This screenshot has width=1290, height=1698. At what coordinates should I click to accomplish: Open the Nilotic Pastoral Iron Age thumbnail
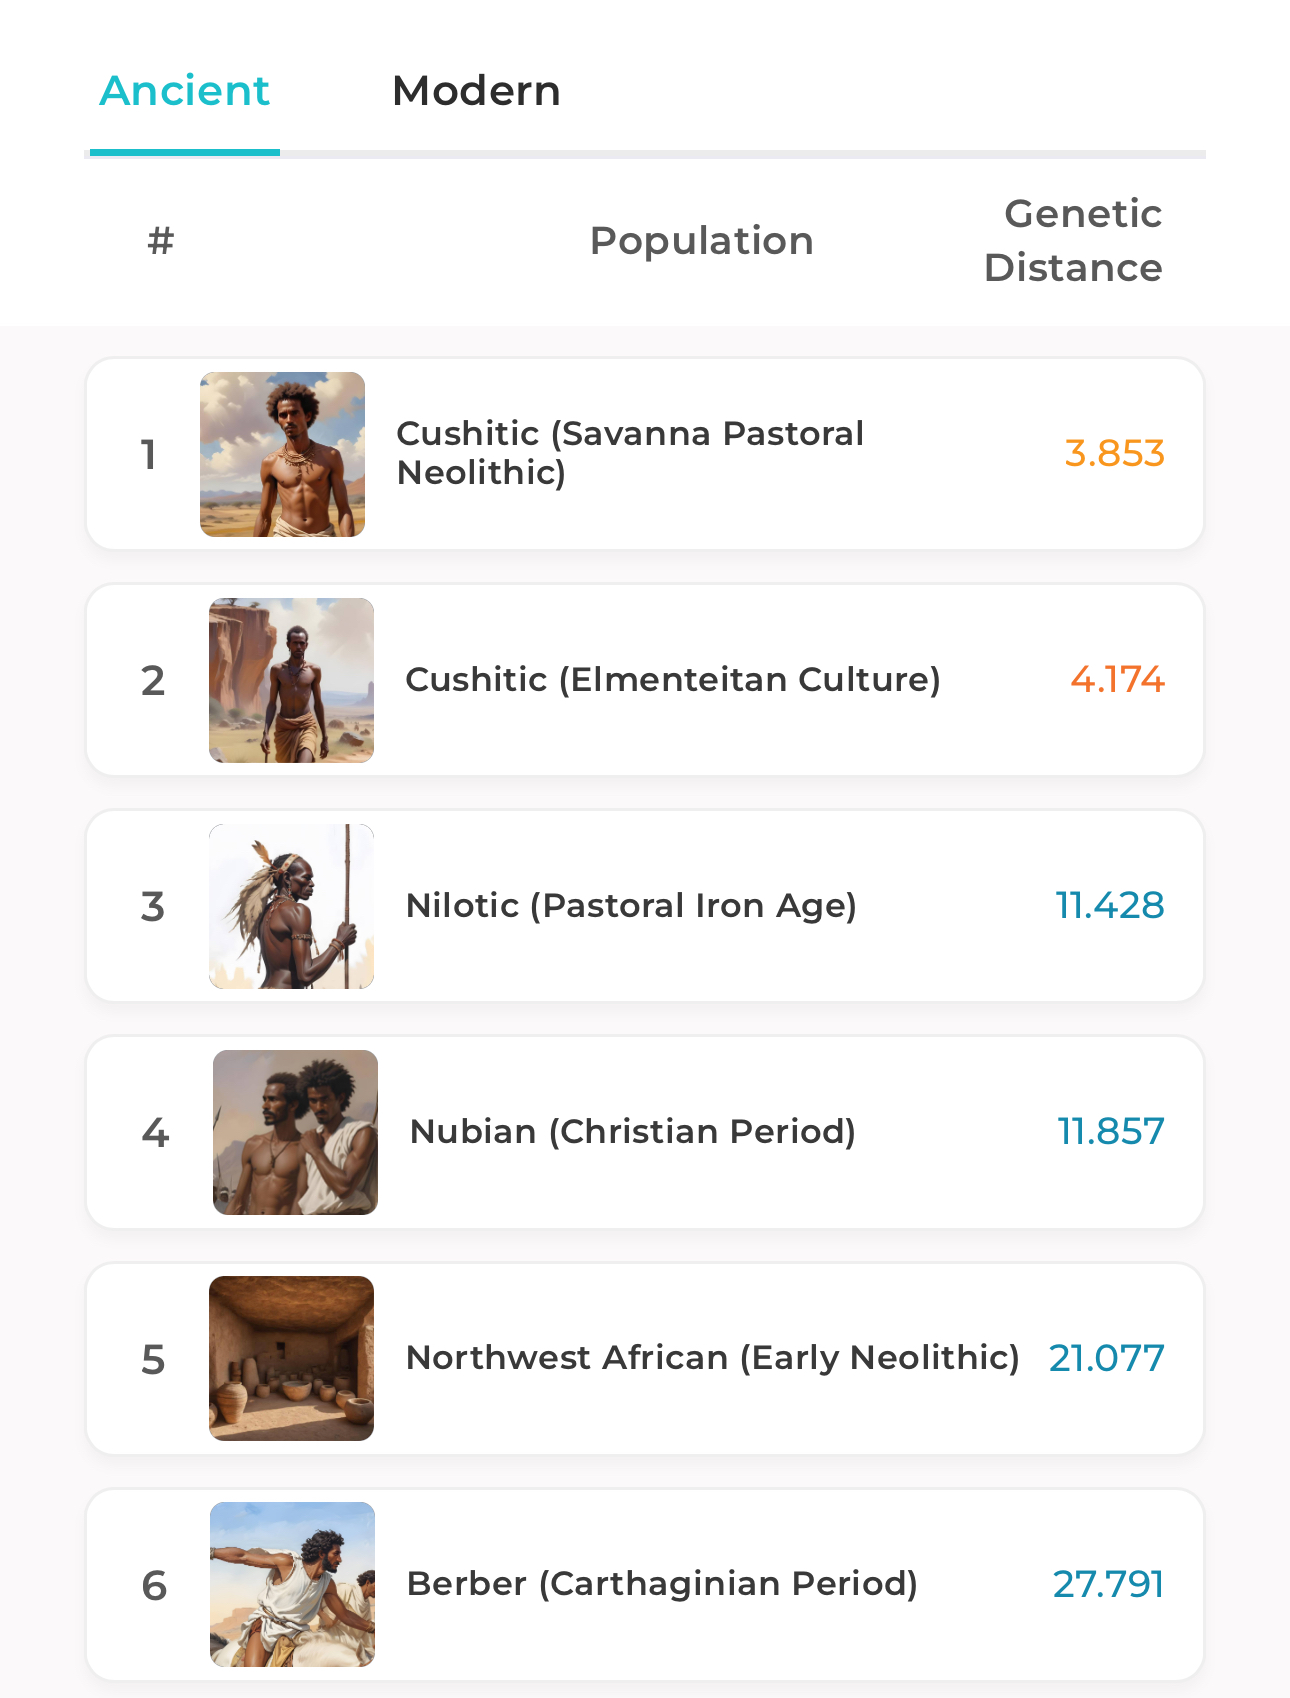pyautogui.click(x=291, y=907)
